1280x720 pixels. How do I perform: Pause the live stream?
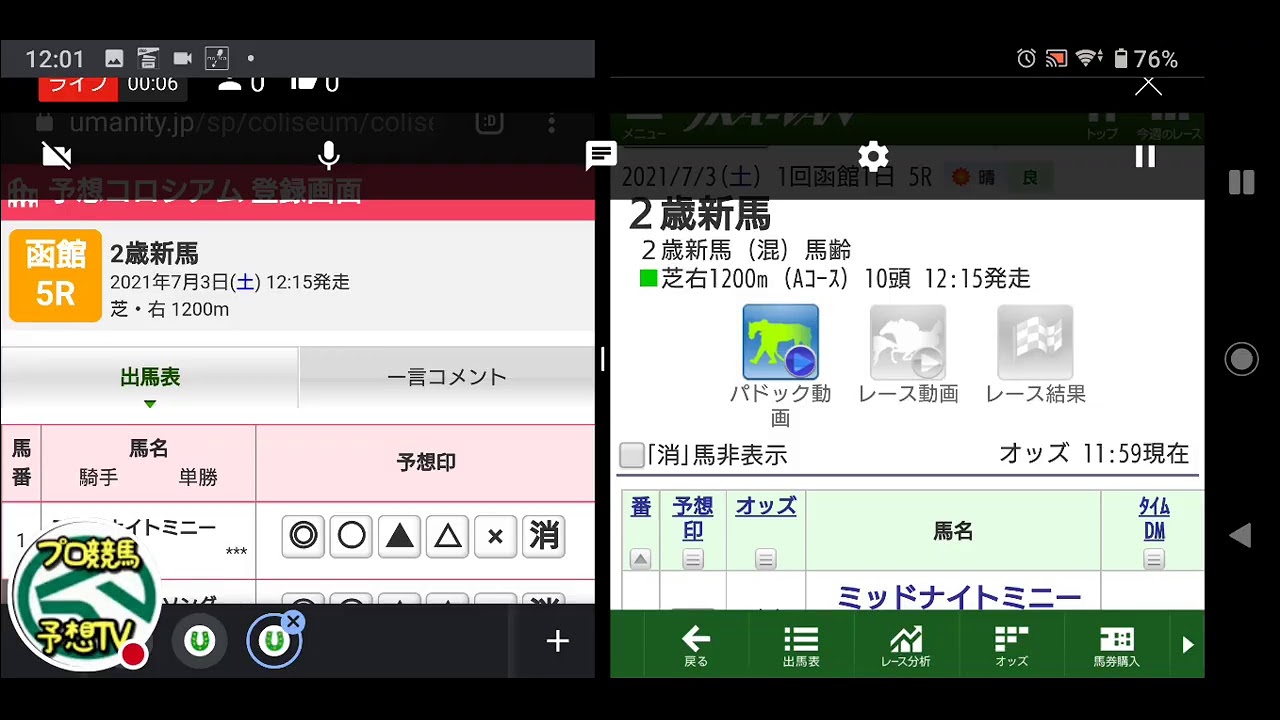coord(1145,156)
